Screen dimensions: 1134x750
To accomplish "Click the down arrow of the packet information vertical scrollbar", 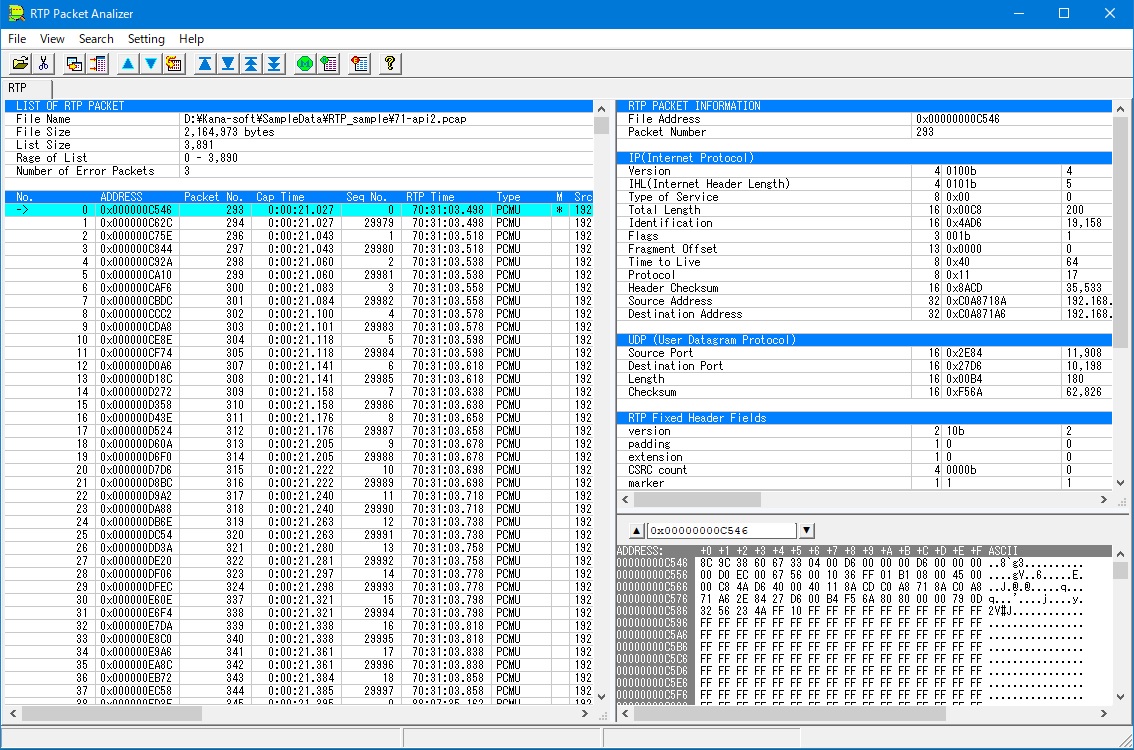I will click(1120, 483).
